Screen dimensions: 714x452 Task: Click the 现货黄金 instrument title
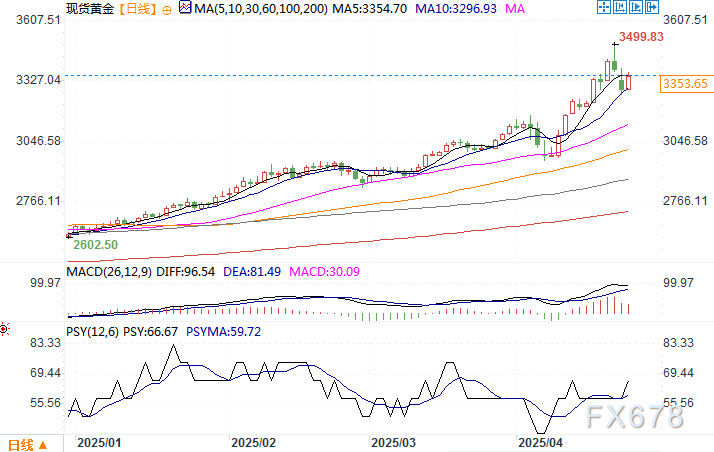[x=90, y=9]
